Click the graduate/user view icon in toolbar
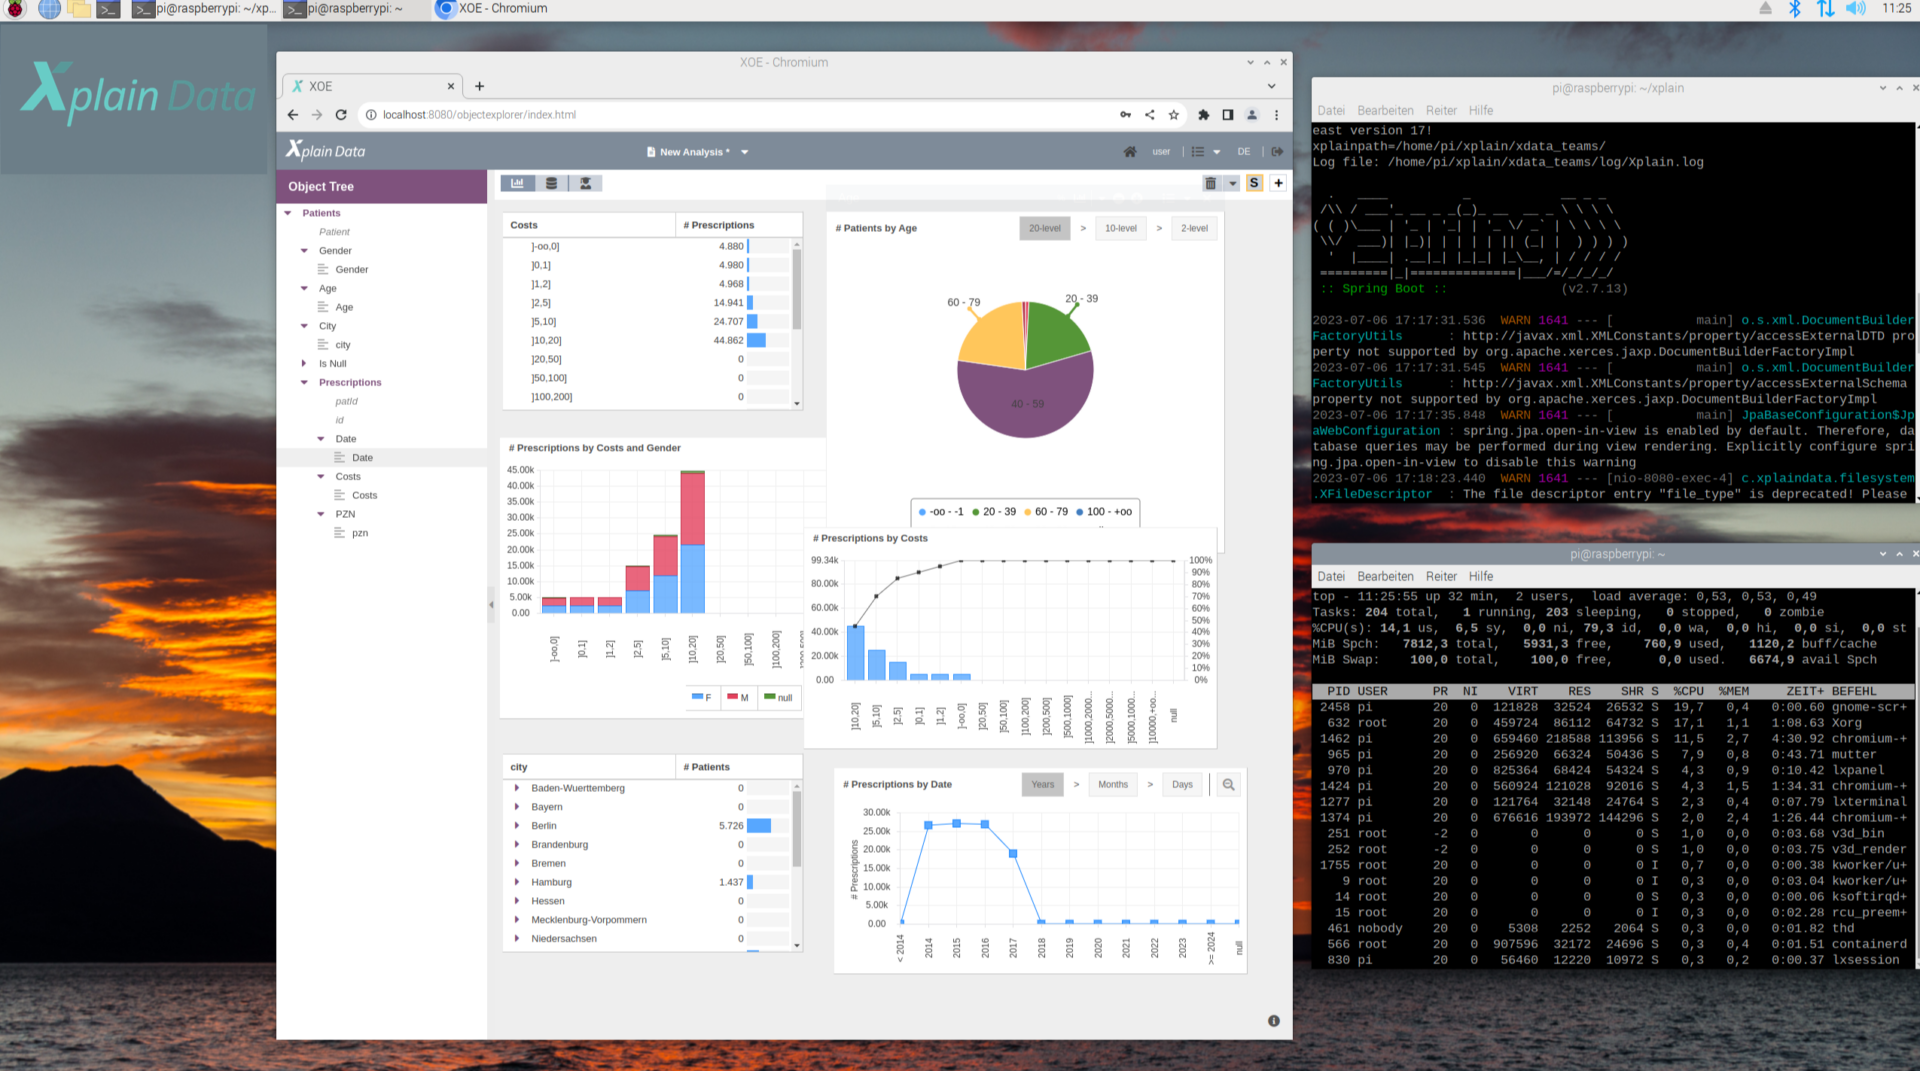This screenshot has height=1071, width=1920. (x=586, y=183)
